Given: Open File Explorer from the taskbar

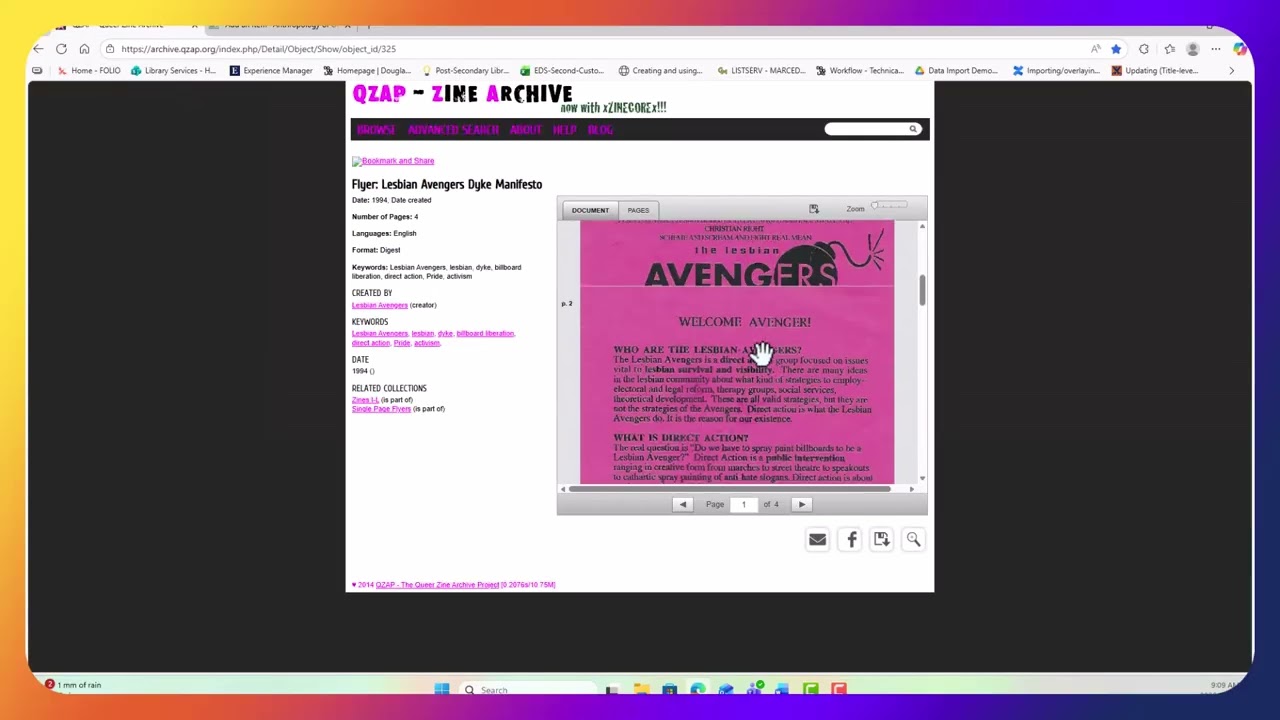Looking at the screenshot, I should tap(641, 689).
